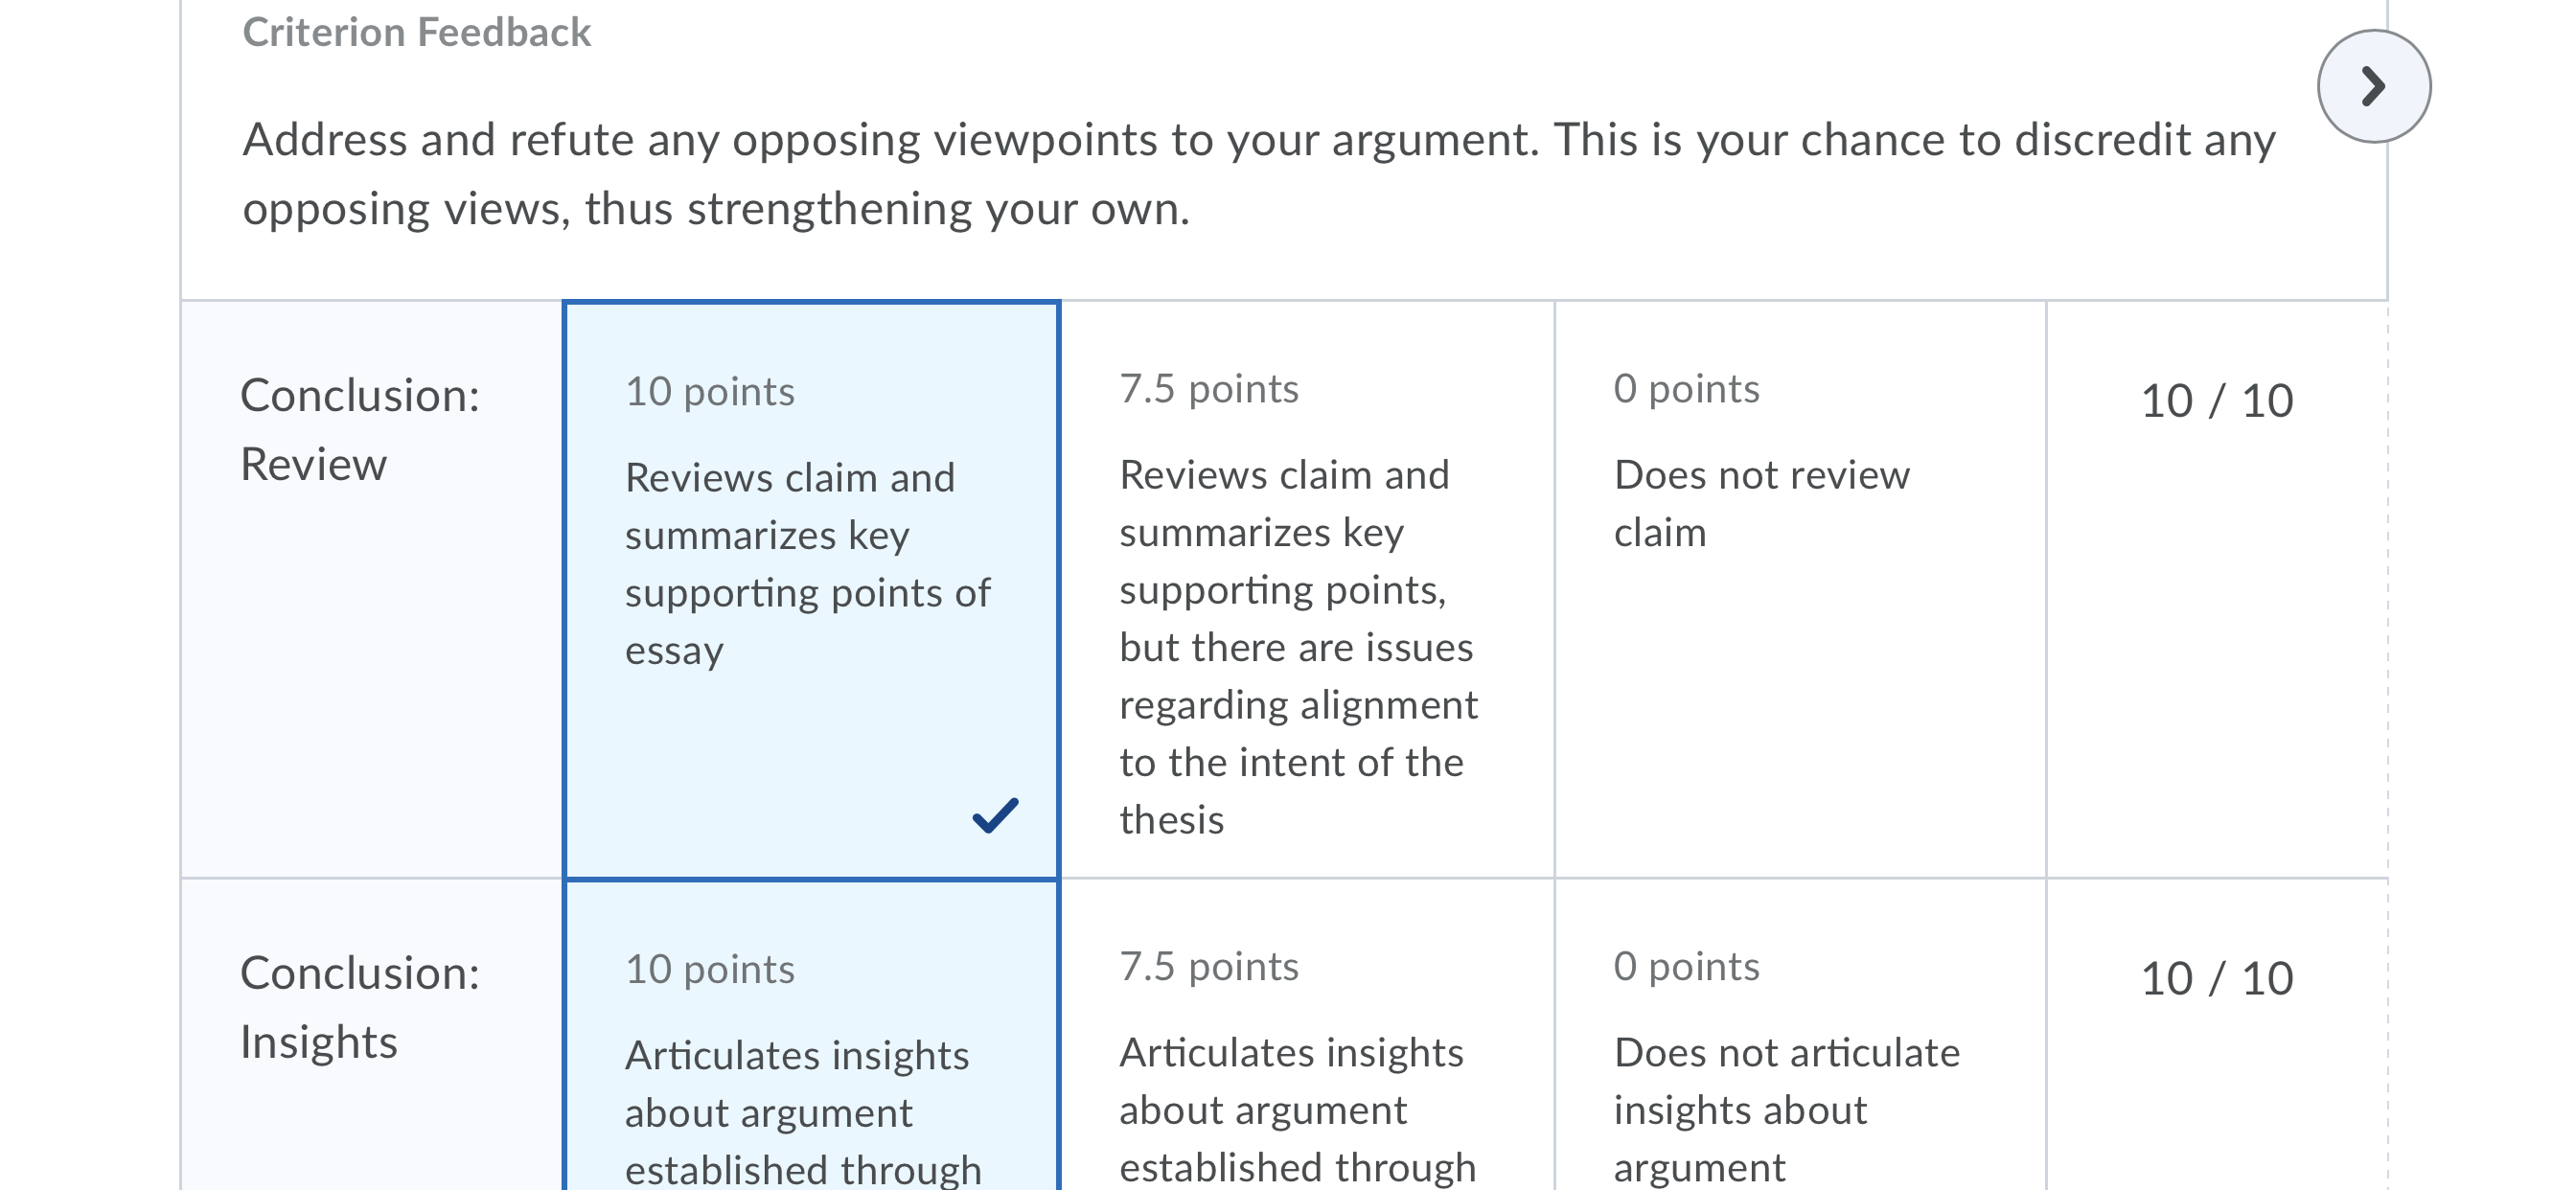Image resolution: width=2576 pixels, height=1190 pixels.
Task: Select 7.5 points level for Conclusion: Insights
Action: 1307,1036
